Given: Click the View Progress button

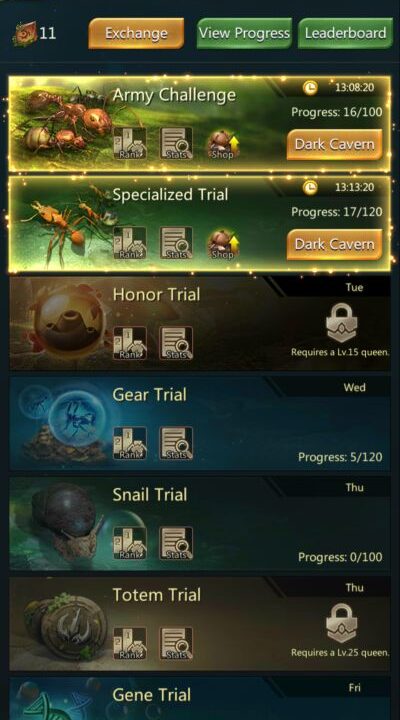Looking at the screenshot, I should (244, 33).
